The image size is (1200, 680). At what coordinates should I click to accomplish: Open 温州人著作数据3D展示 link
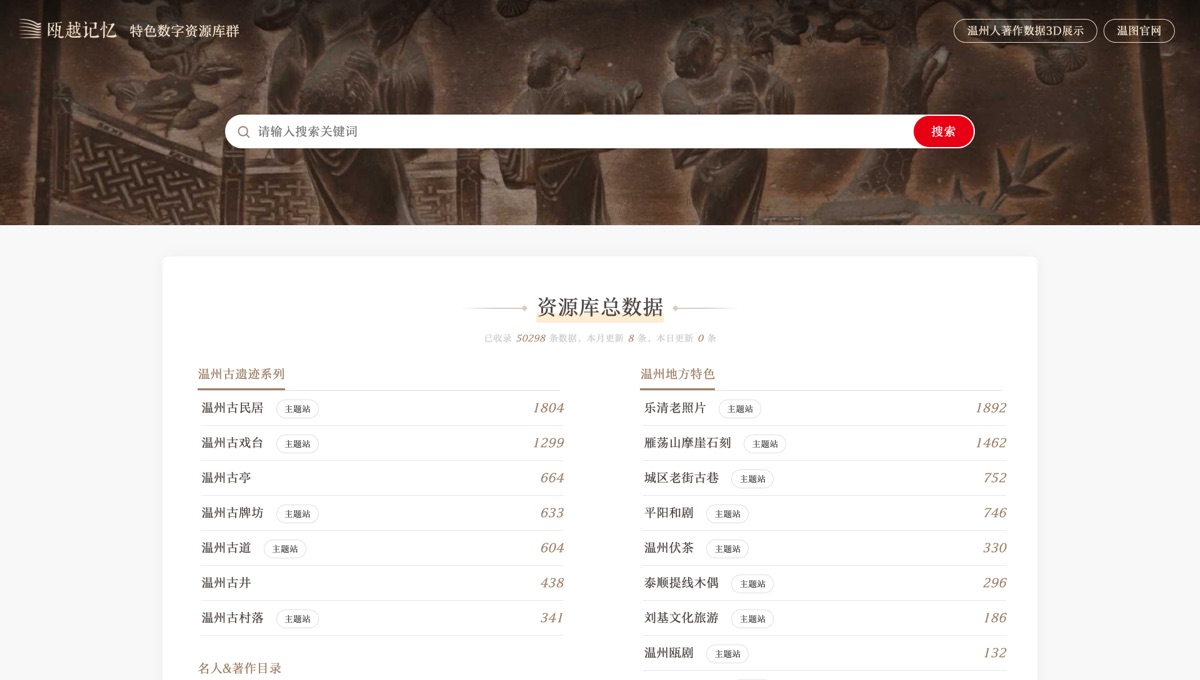click(1025, 31)
